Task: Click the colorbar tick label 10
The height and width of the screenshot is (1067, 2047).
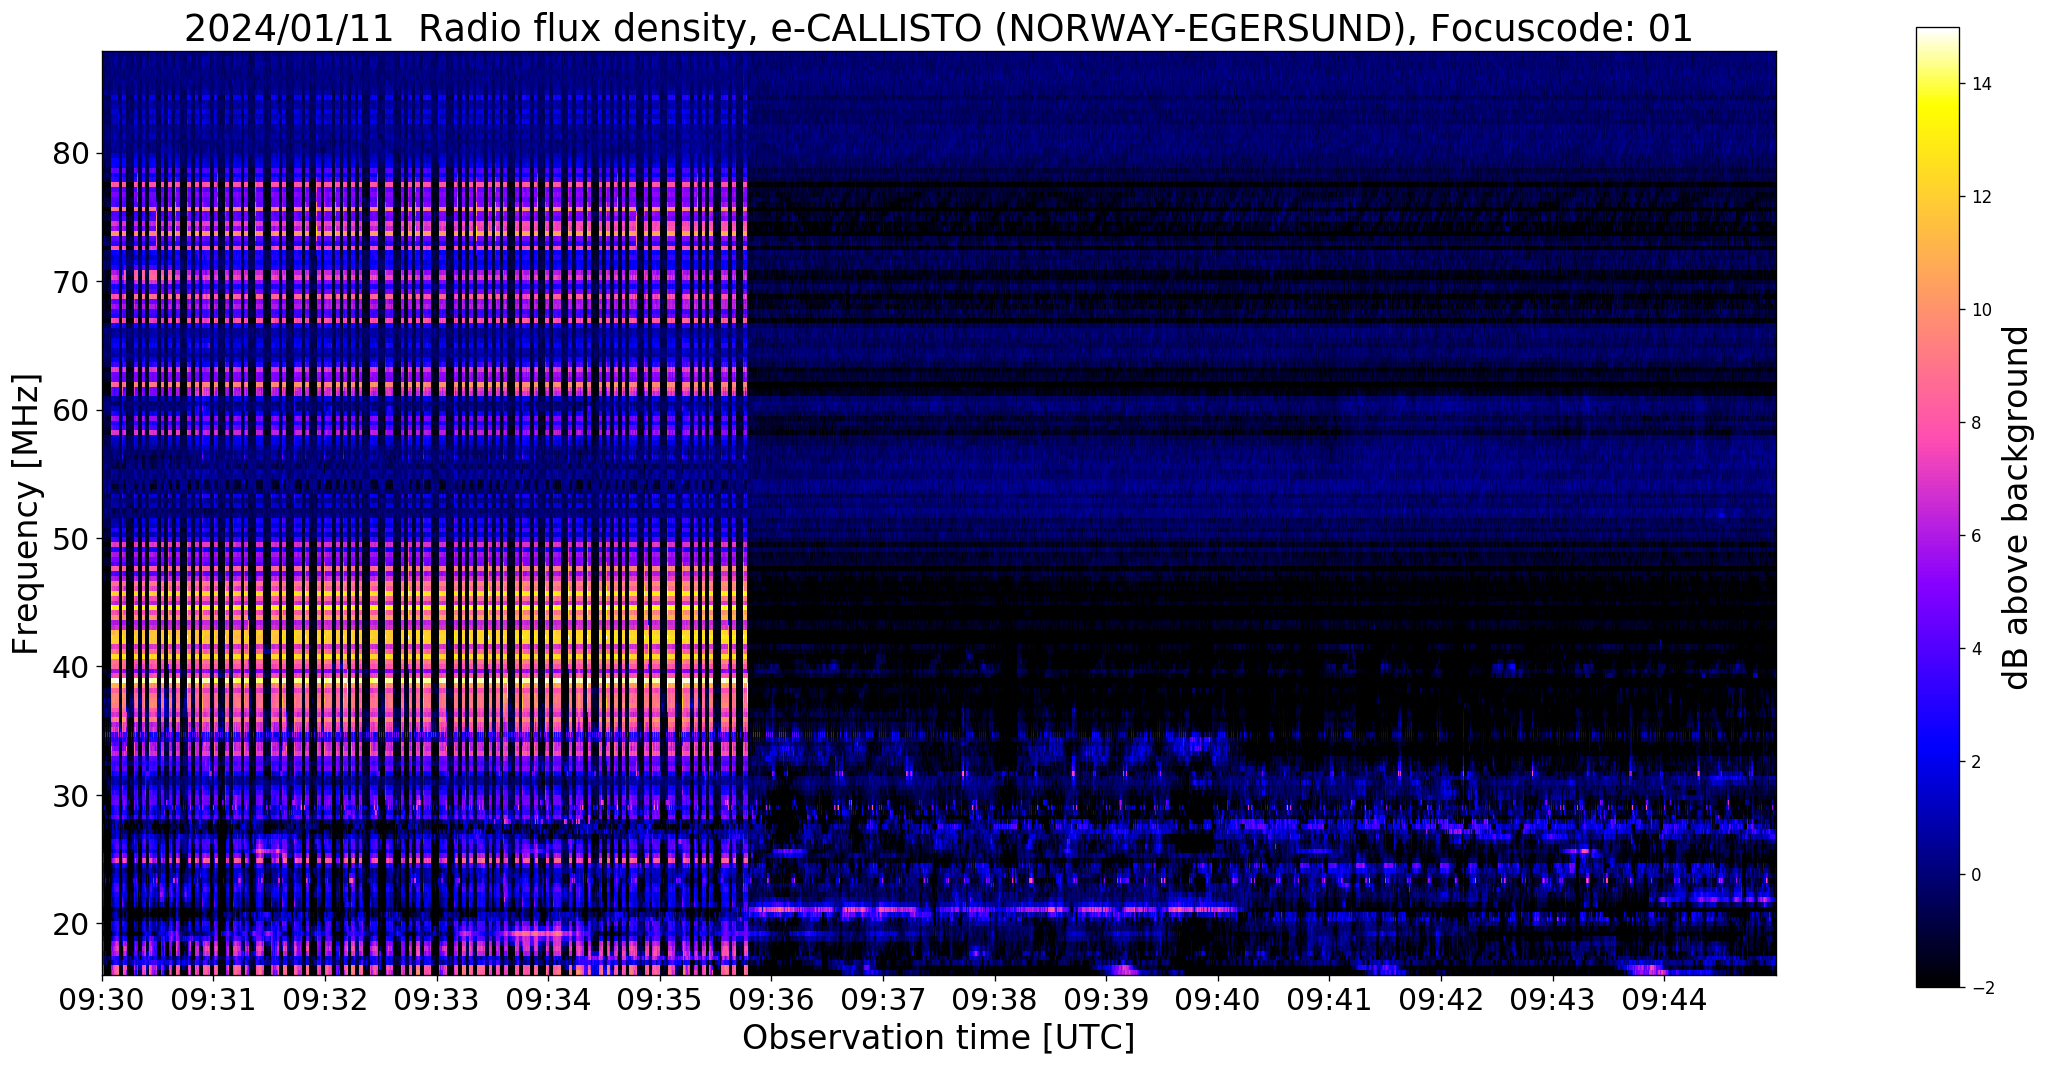Action: (1981, 310)
